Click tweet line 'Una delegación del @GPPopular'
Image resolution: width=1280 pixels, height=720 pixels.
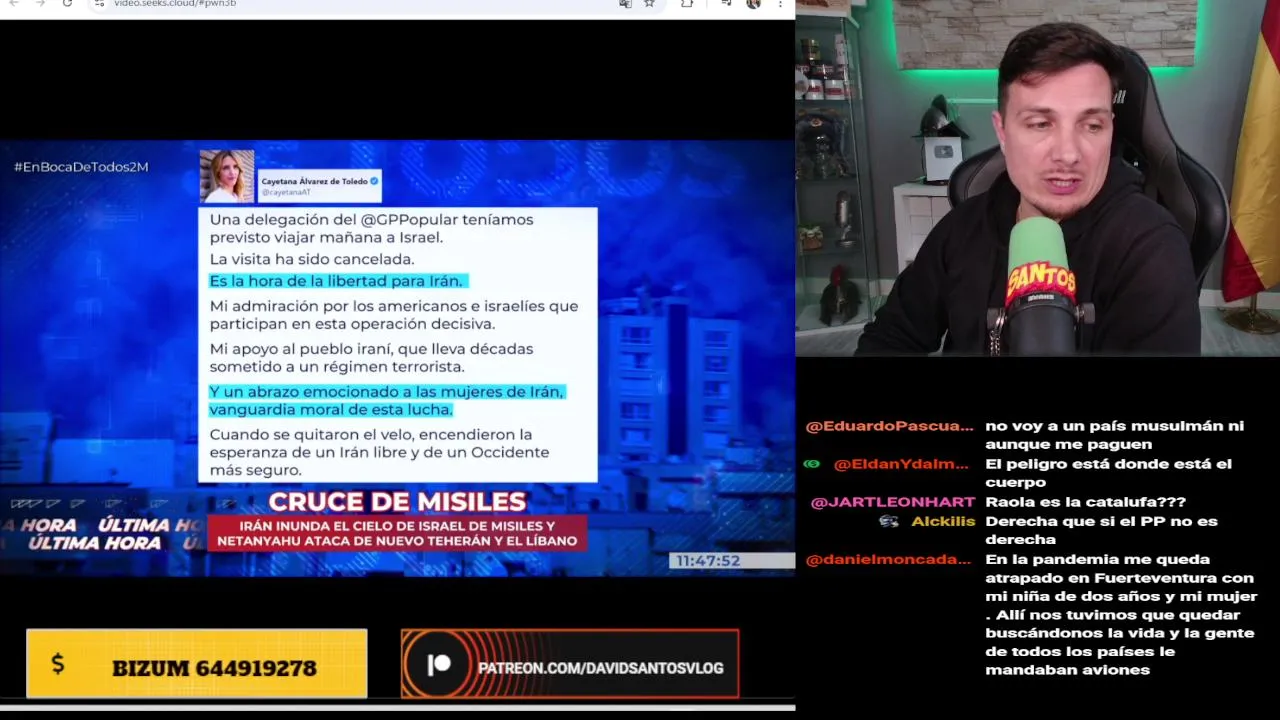tap(371, 228)
